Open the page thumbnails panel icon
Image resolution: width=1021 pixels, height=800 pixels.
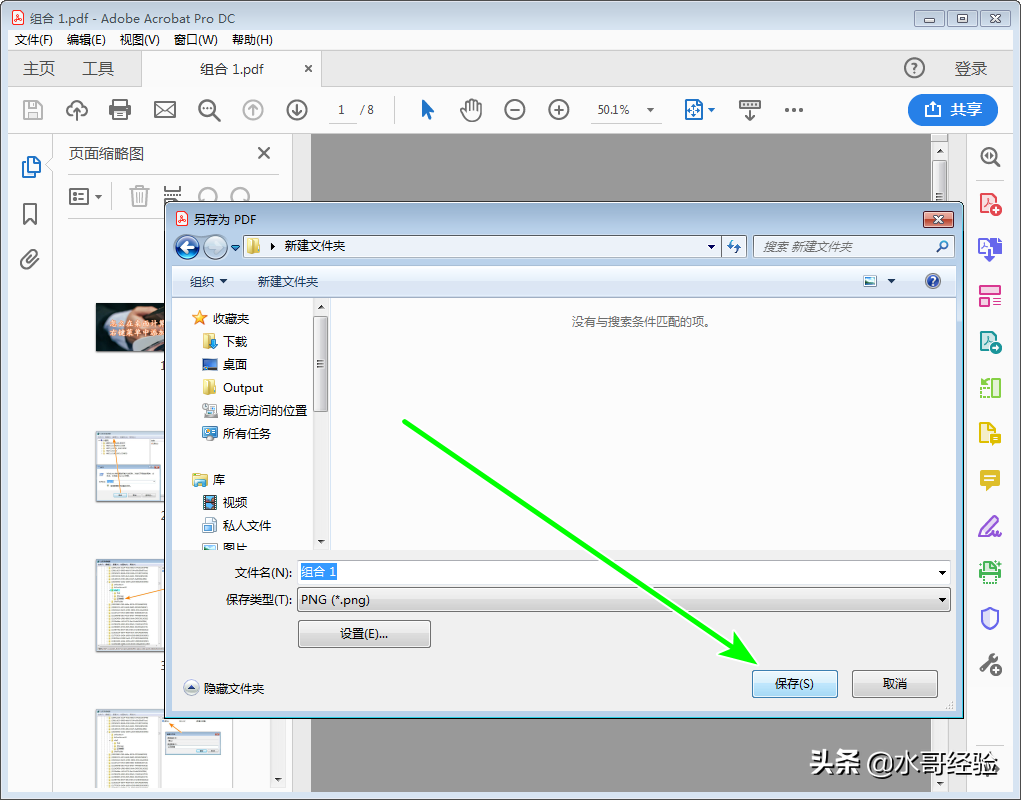pyautogui.click(x=31, y=167)
